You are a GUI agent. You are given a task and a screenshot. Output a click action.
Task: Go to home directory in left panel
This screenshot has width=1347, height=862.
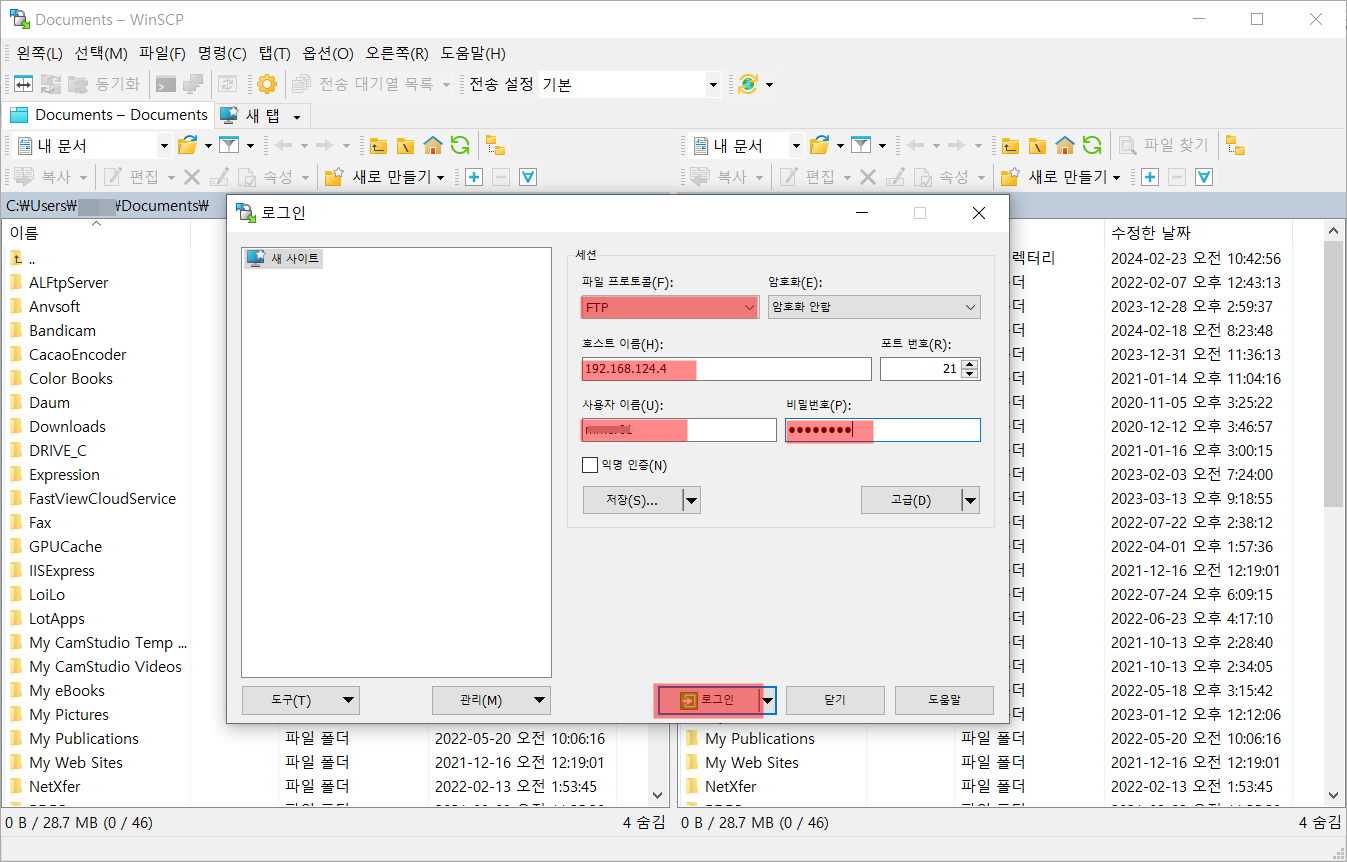pyautogui.click(x=433, y=146)
